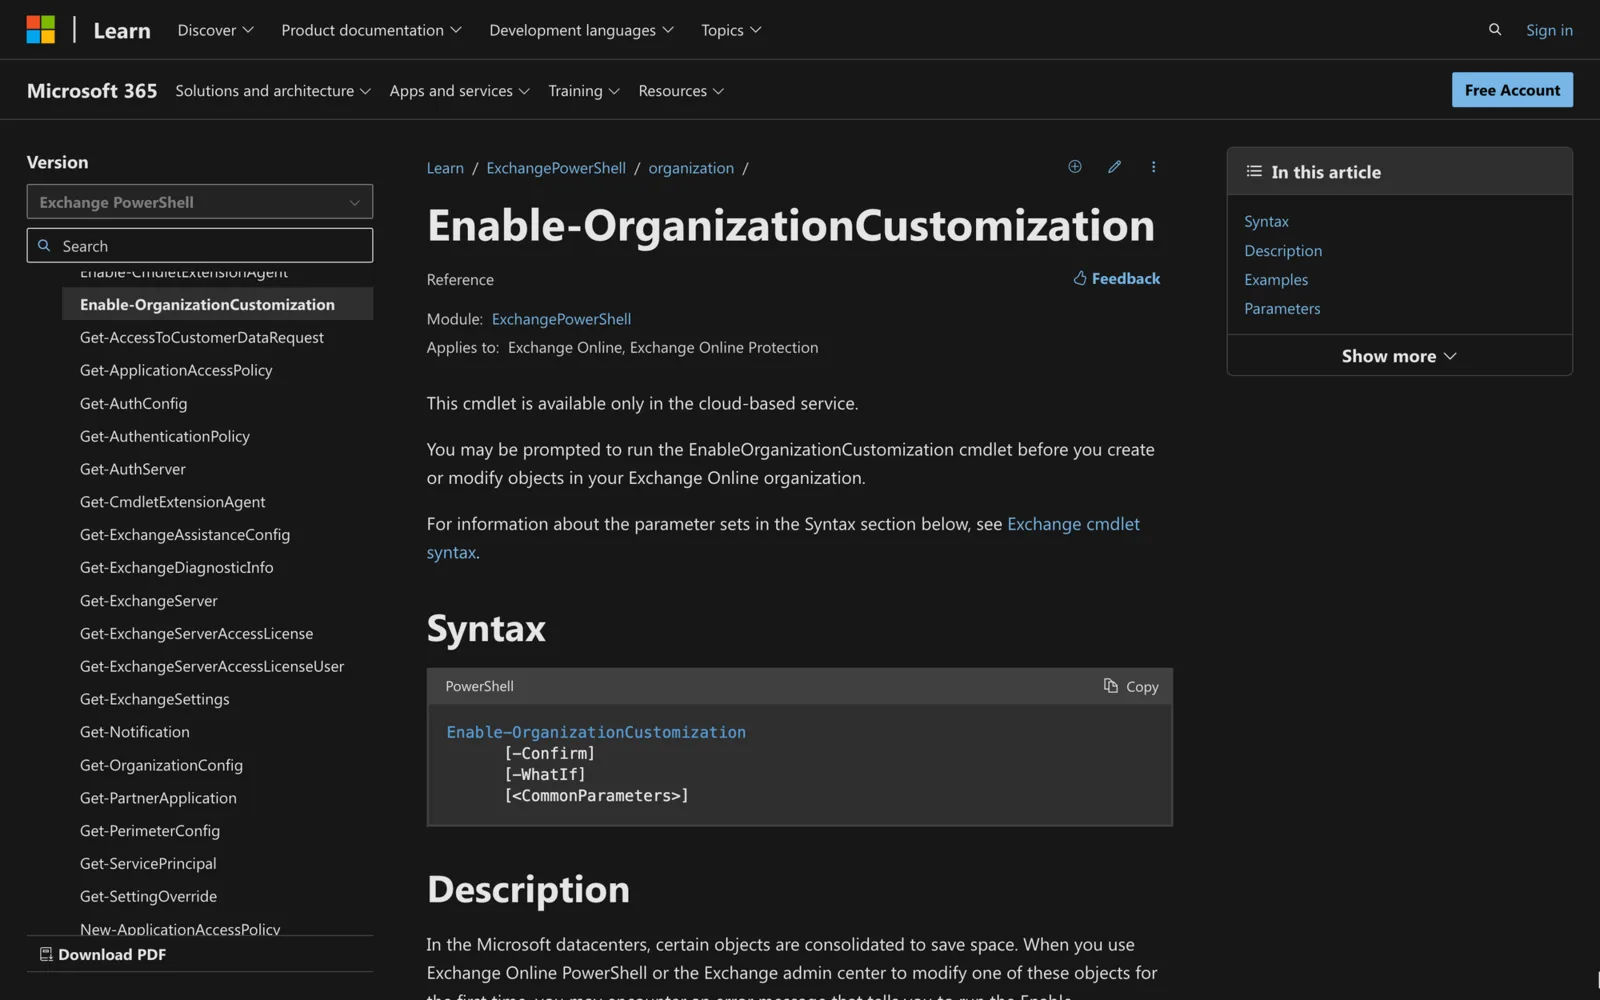Jump to Description in article outline
This screenshot has width=1600, height=1000.
[x=1283, y=251]
